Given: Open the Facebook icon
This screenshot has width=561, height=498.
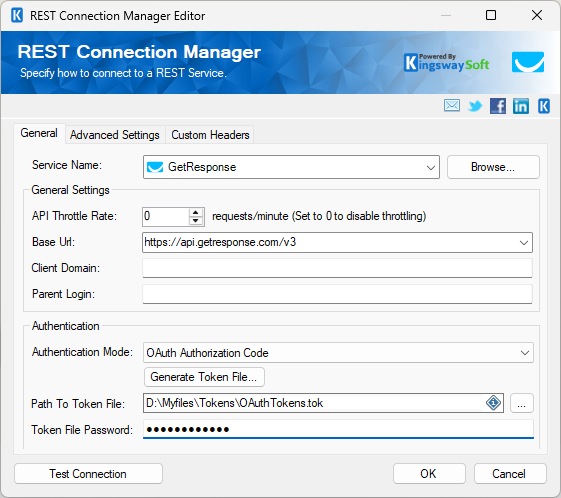Looking at the screenshot, I should pyautogui.click(x=498, y=106).
